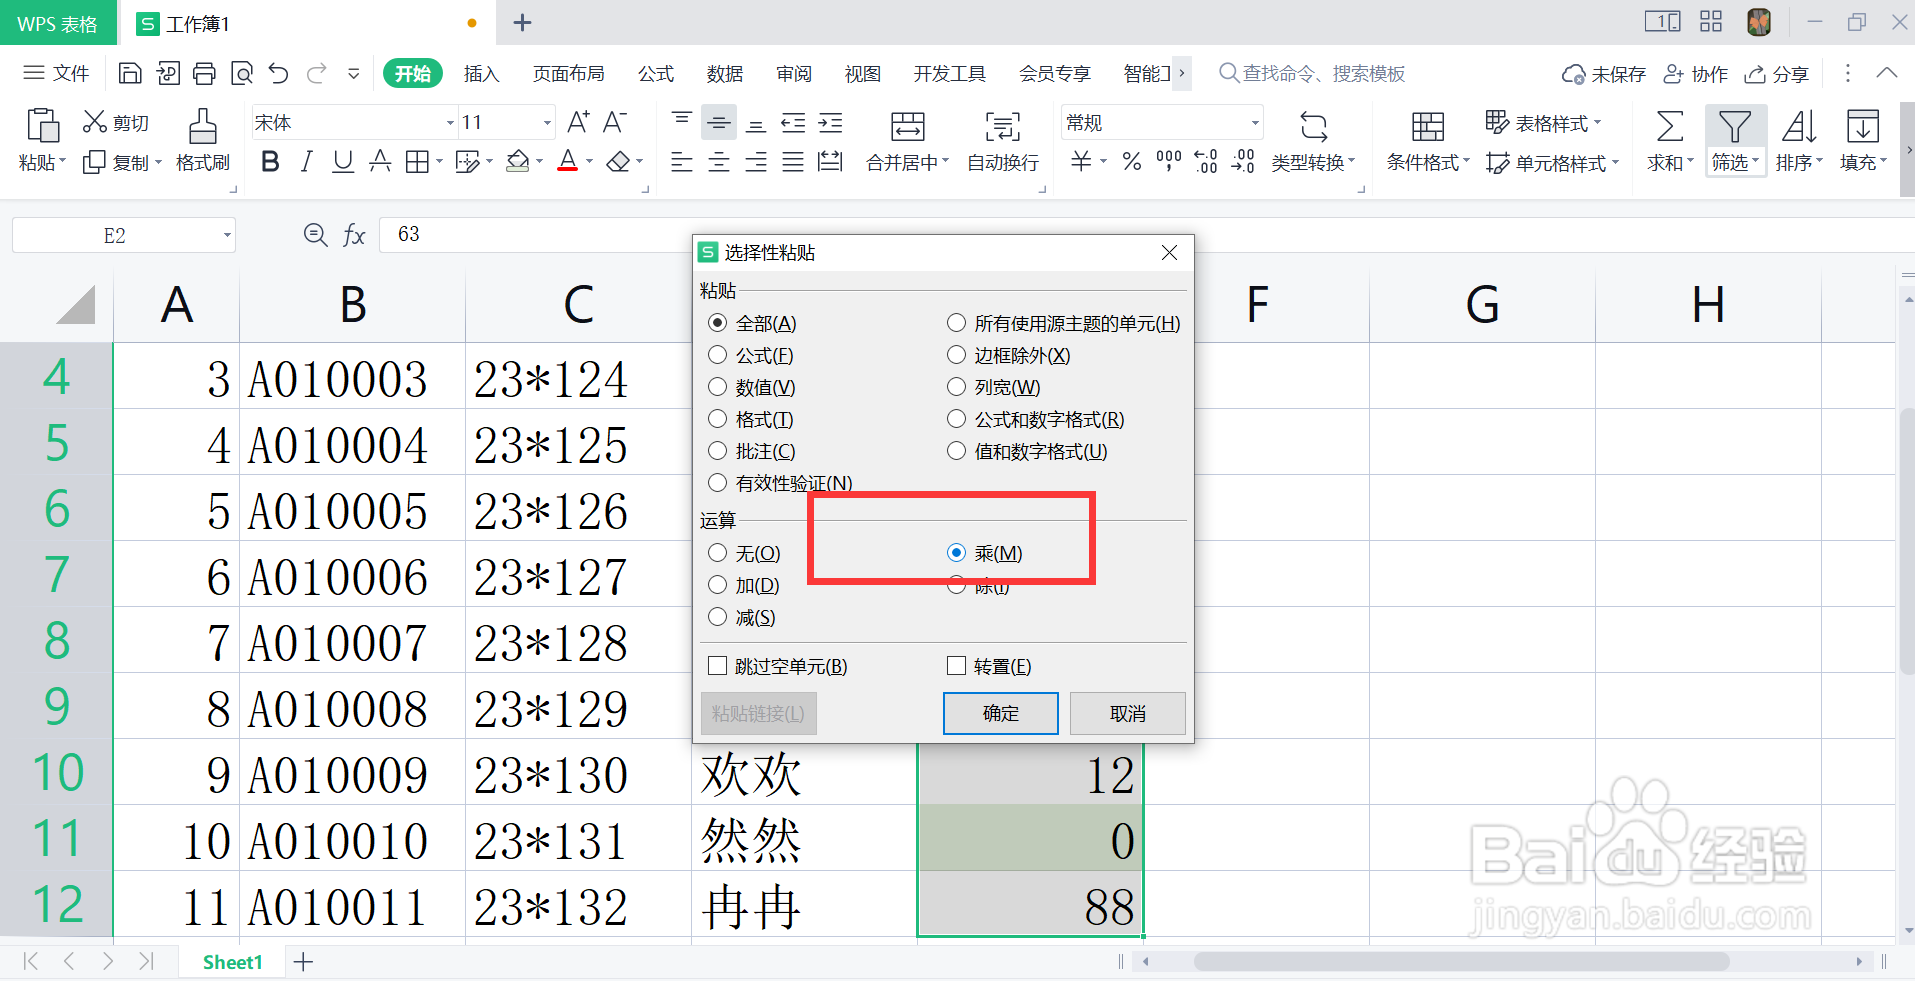Add a new sheet with plus button

pyautogui.click(x=303, y=962)
